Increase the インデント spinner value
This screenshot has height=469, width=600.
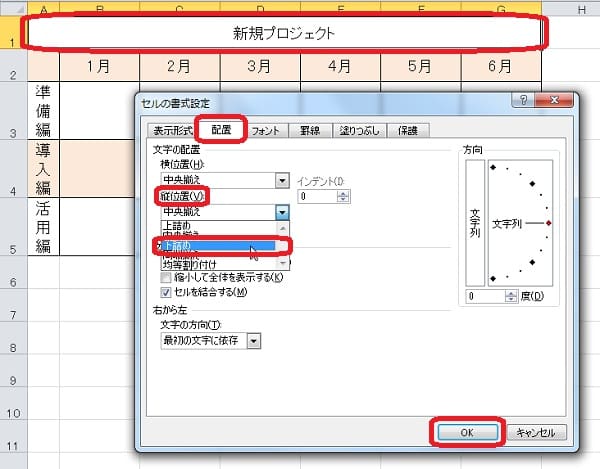pos(345,193)
